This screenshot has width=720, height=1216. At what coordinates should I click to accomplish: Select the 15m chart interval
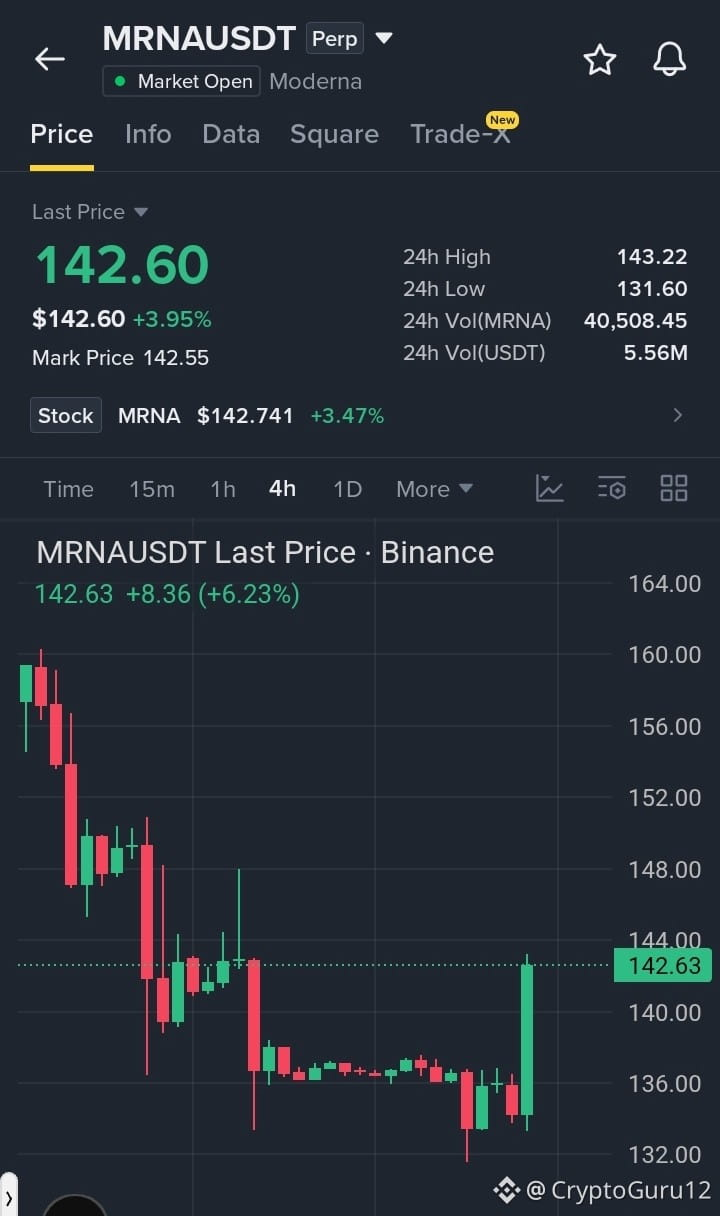point(152,489)
